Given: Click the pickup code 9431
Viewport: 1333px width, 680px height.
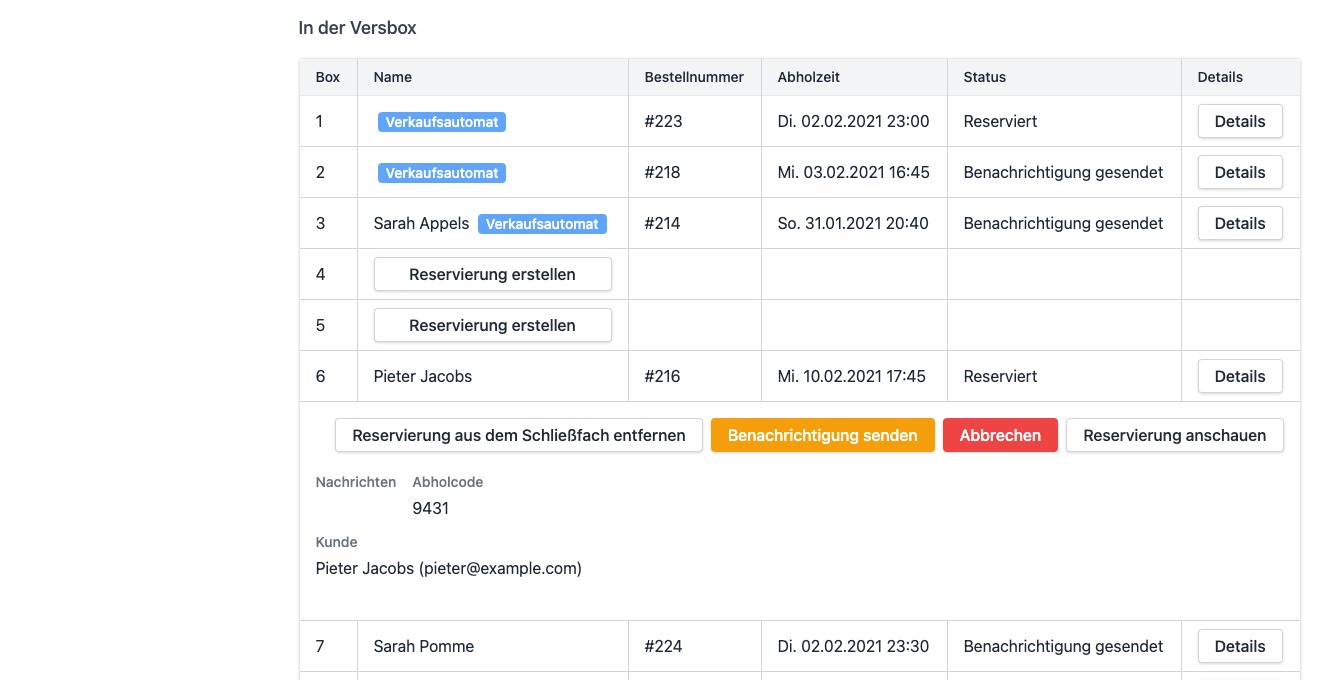Looking at the screenshot, I should (x=431, y=509).
